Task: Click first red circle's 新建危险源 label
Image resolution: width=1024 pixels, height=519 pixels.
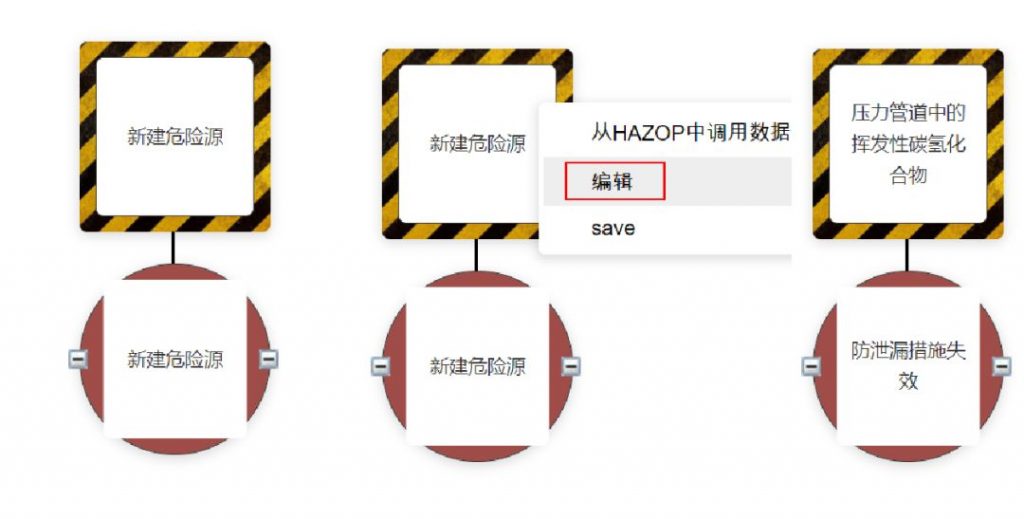Action: pos(175,359)
